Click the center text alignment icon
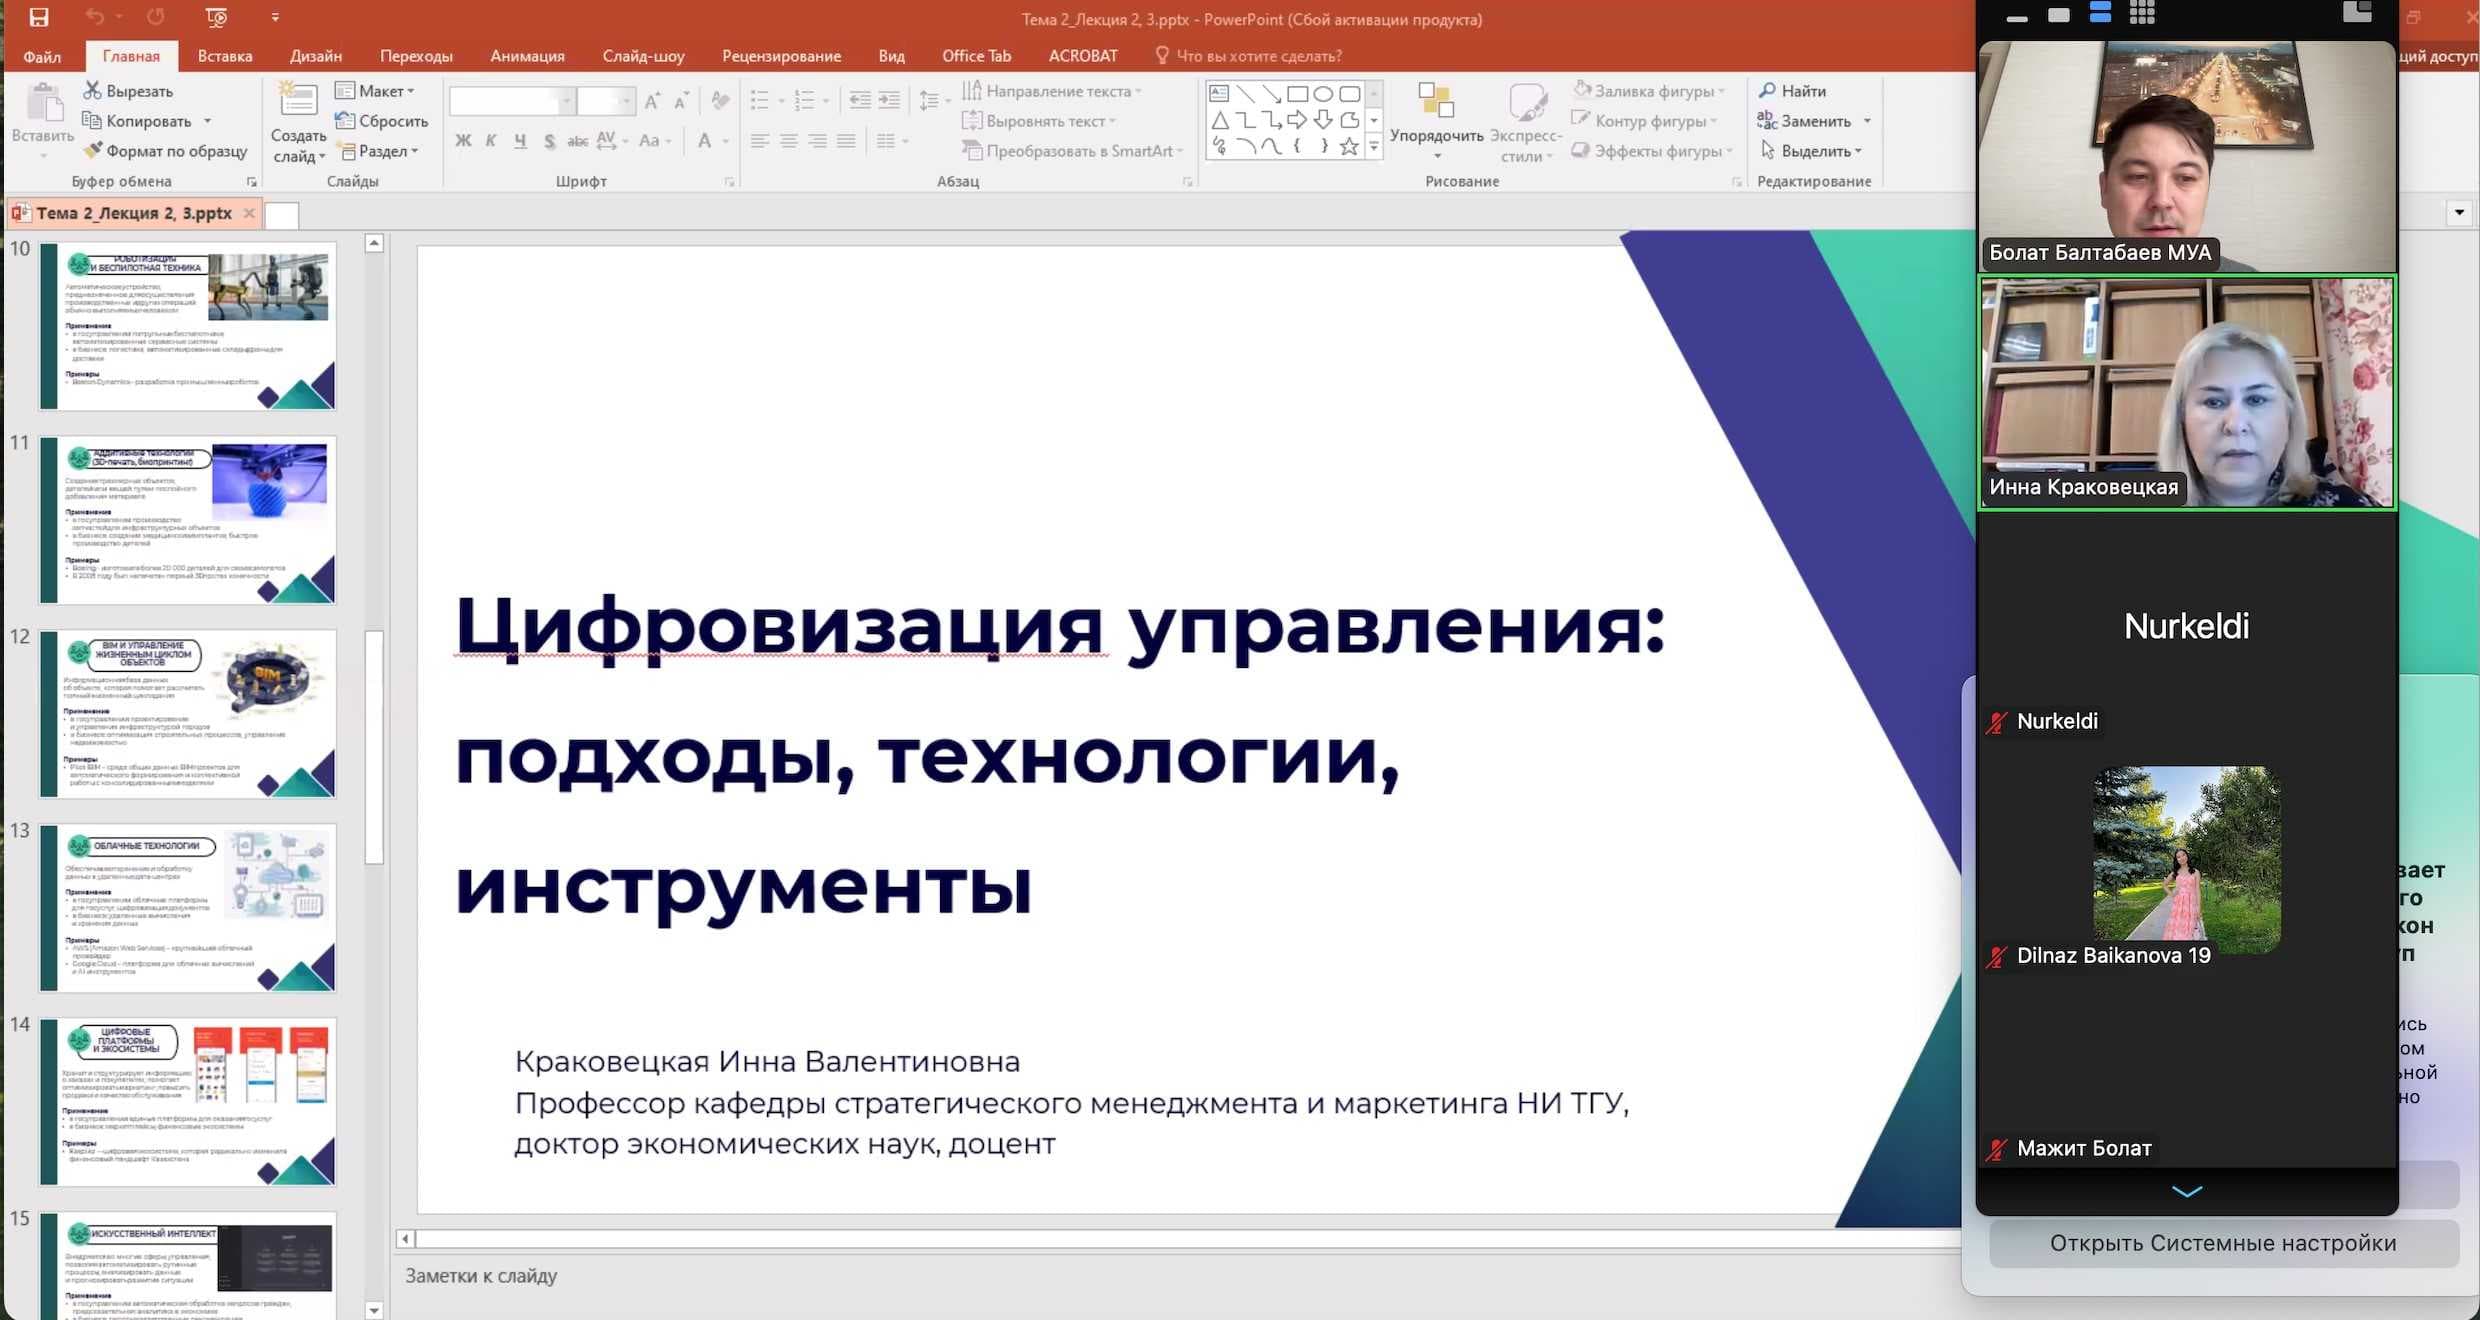This screenshot has height=1320, width=2480. click(x=789, y=141)
